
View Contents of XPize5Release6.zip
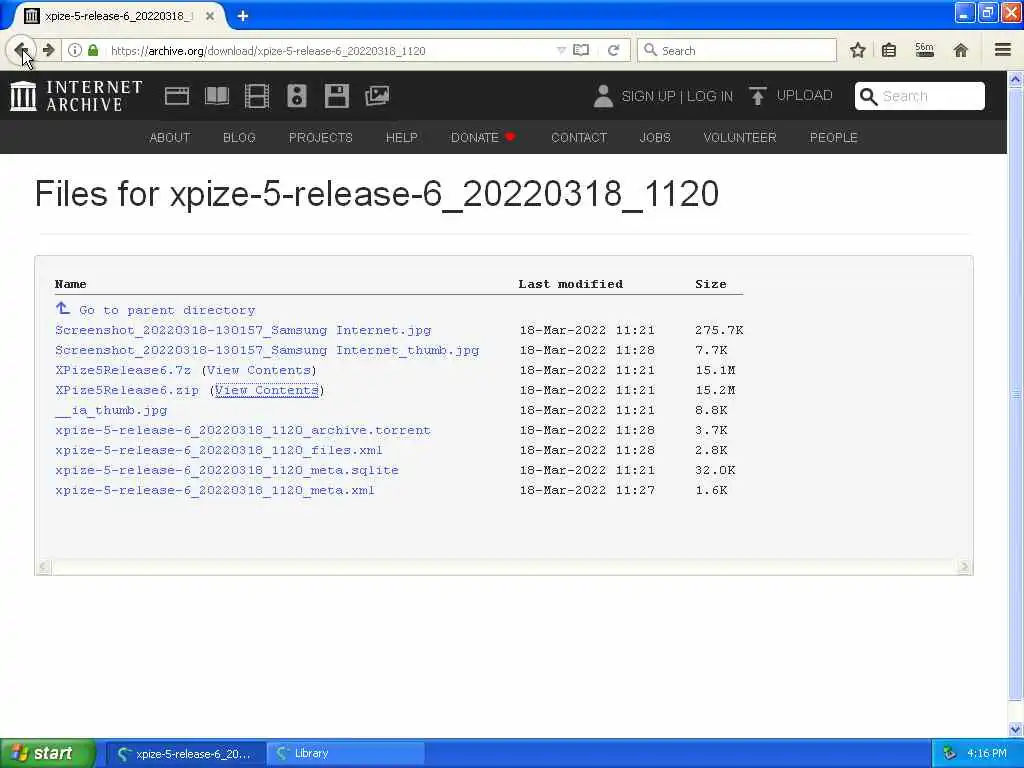point(267,391)
